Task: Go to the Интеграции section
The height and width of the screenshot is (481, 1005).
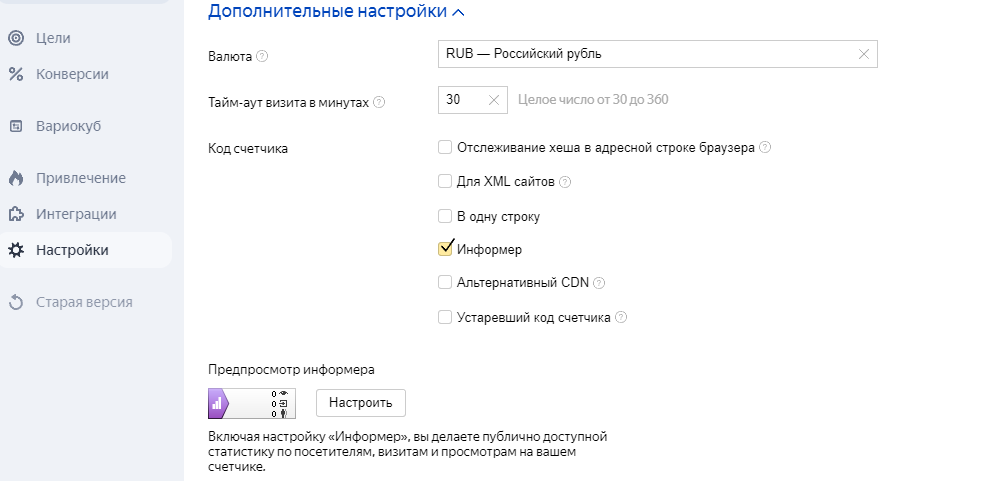Action: coord(76,214)
